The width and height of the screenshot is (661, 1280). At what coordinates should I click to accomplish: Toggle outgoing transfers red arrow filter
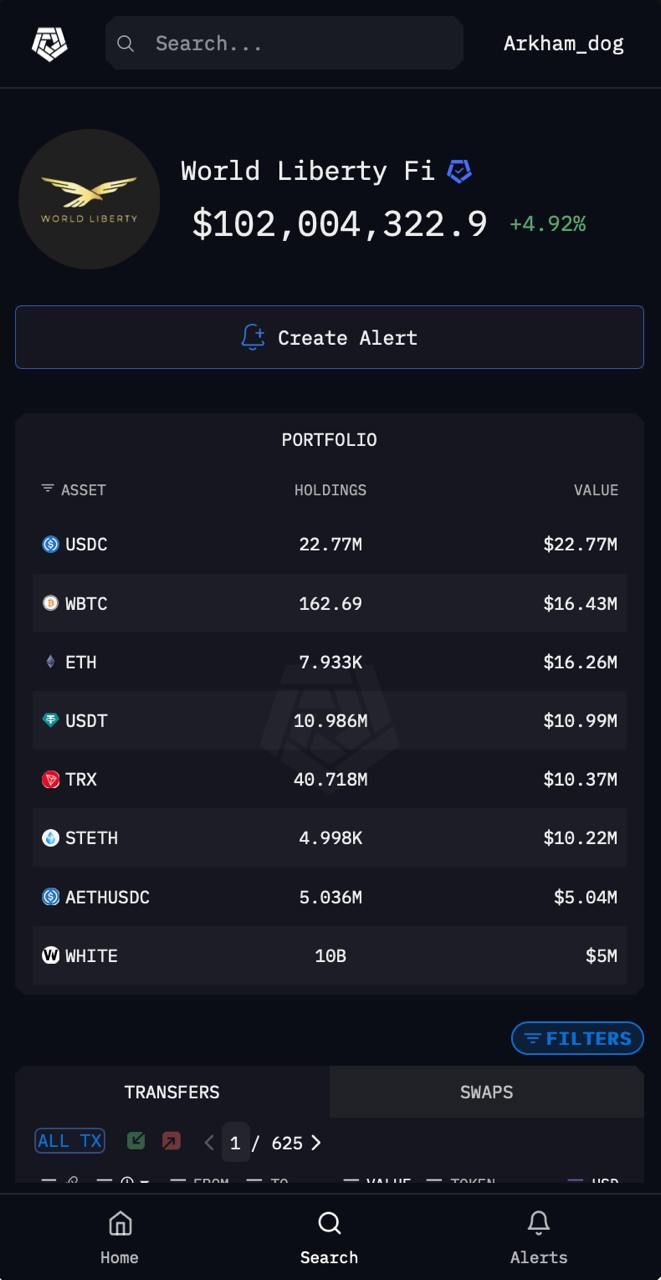pyautogui.click(x=171, y=1141)
